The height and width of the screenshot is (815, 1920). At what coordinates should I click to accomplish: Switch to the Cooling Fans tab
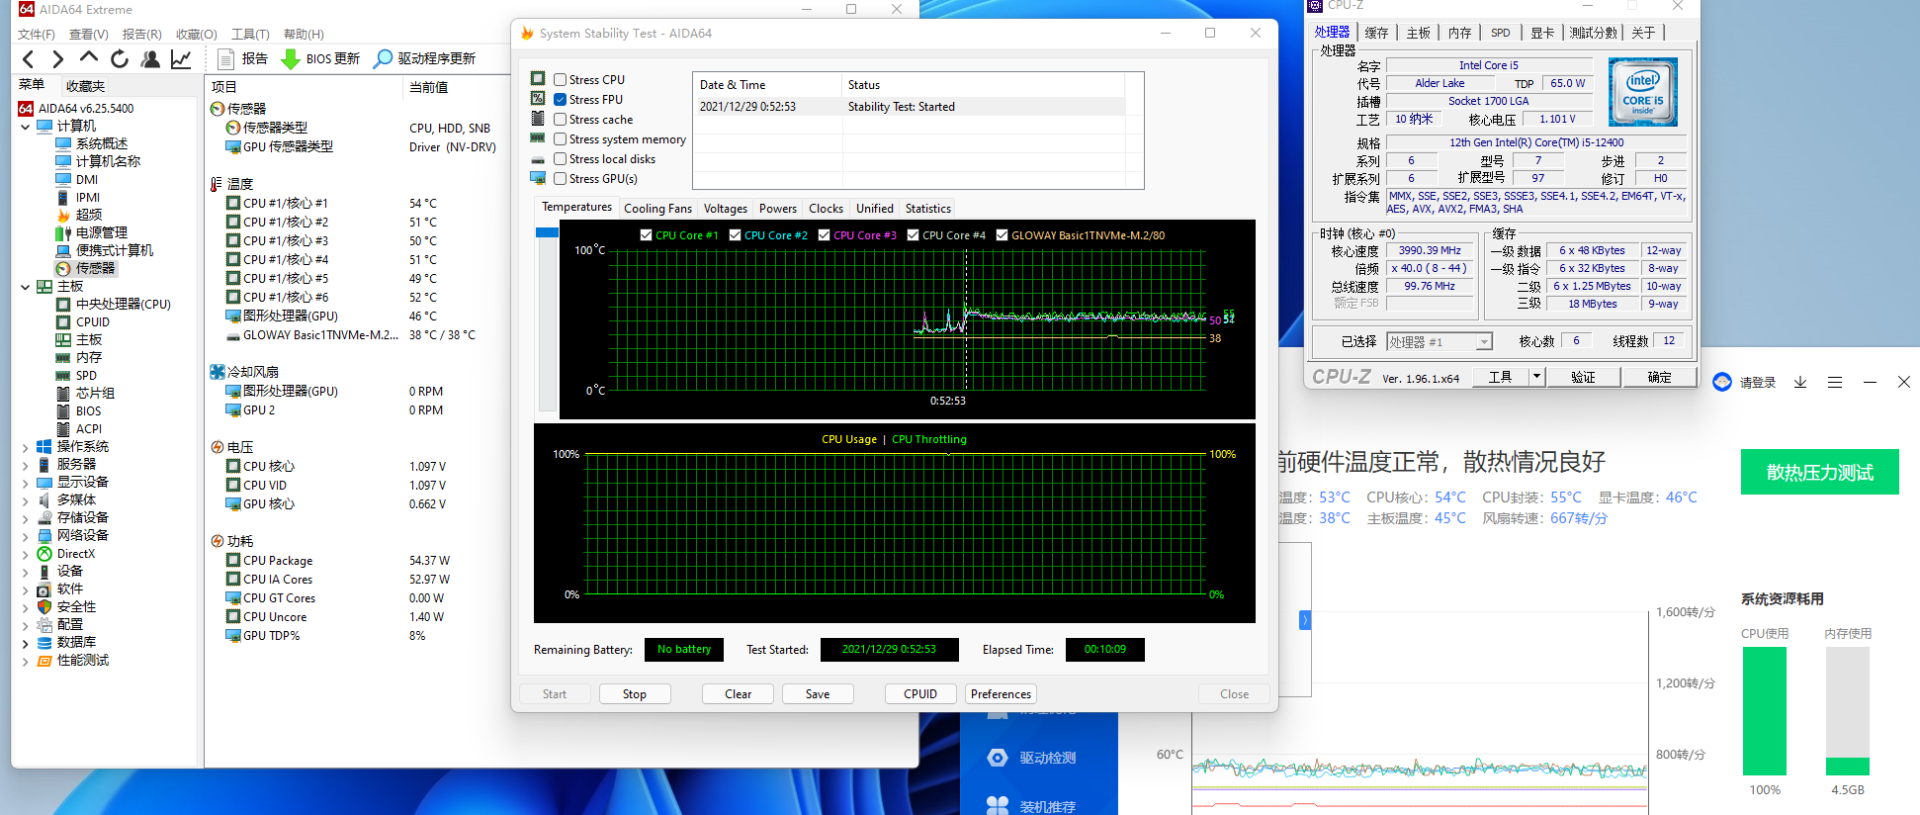coord(657,208)
